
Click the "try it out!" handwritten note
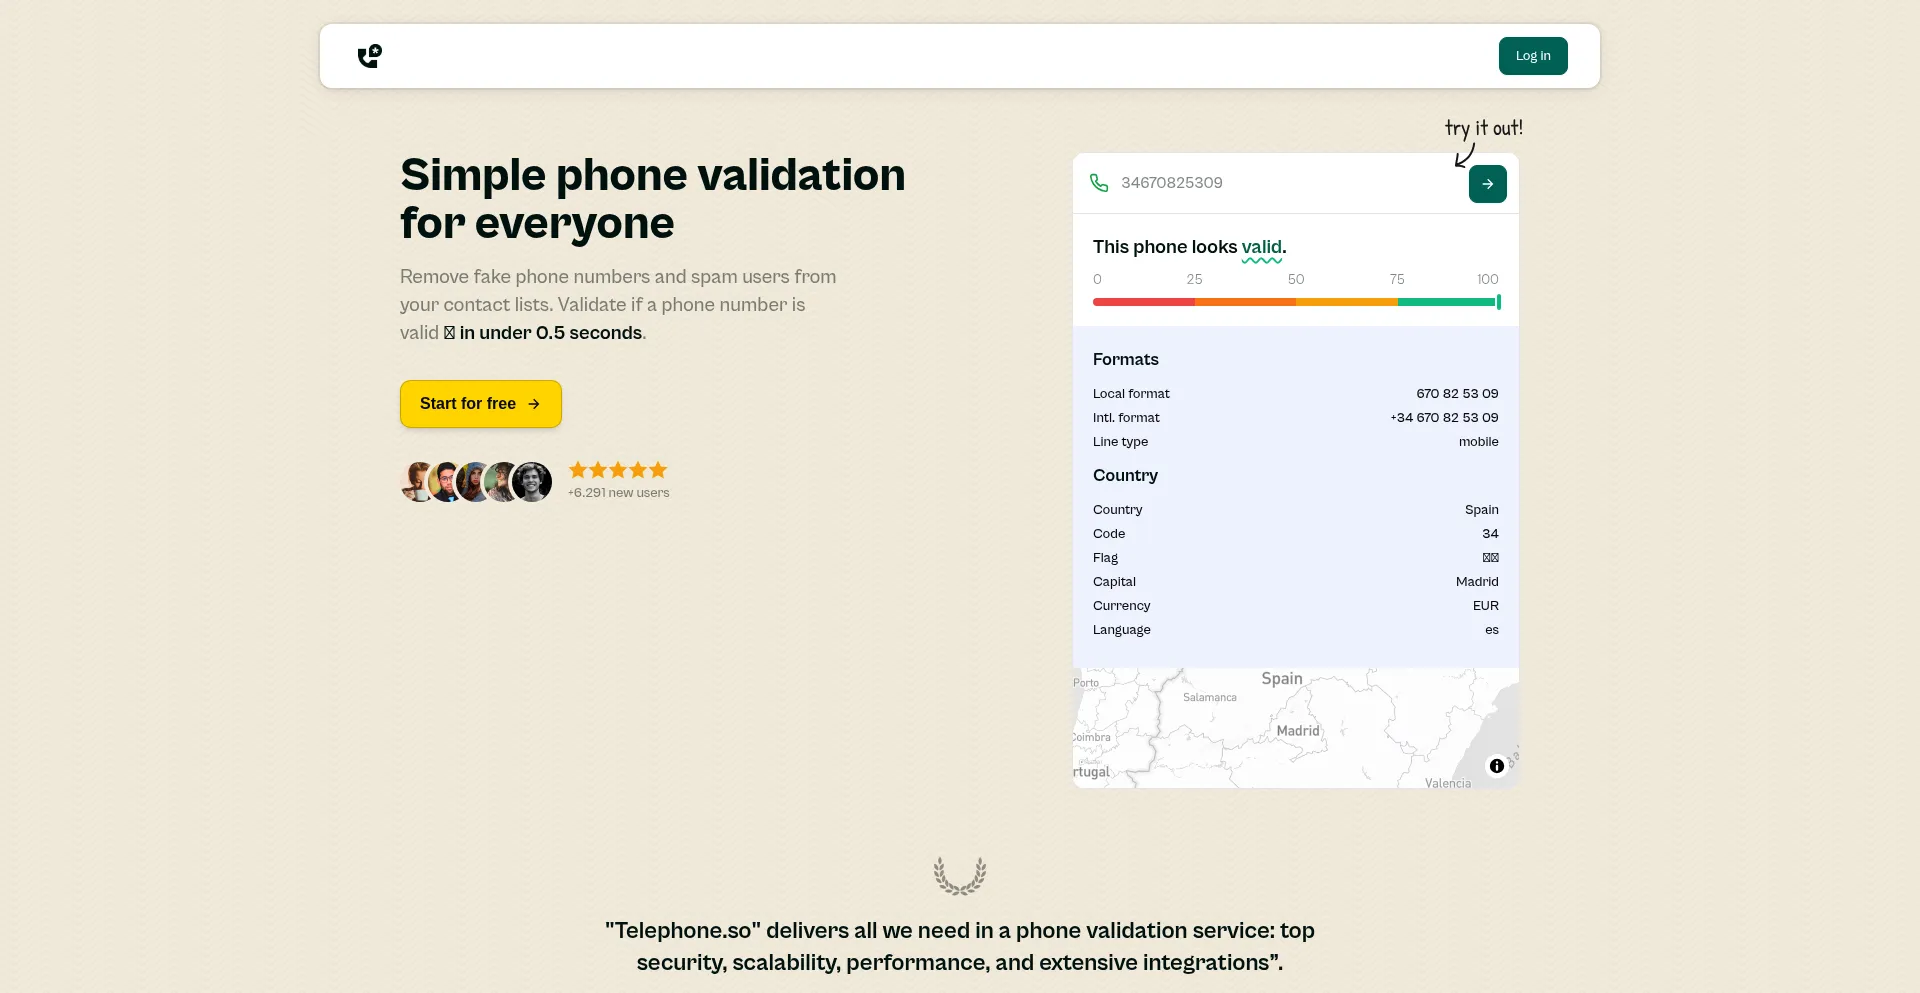[1483, 128]
